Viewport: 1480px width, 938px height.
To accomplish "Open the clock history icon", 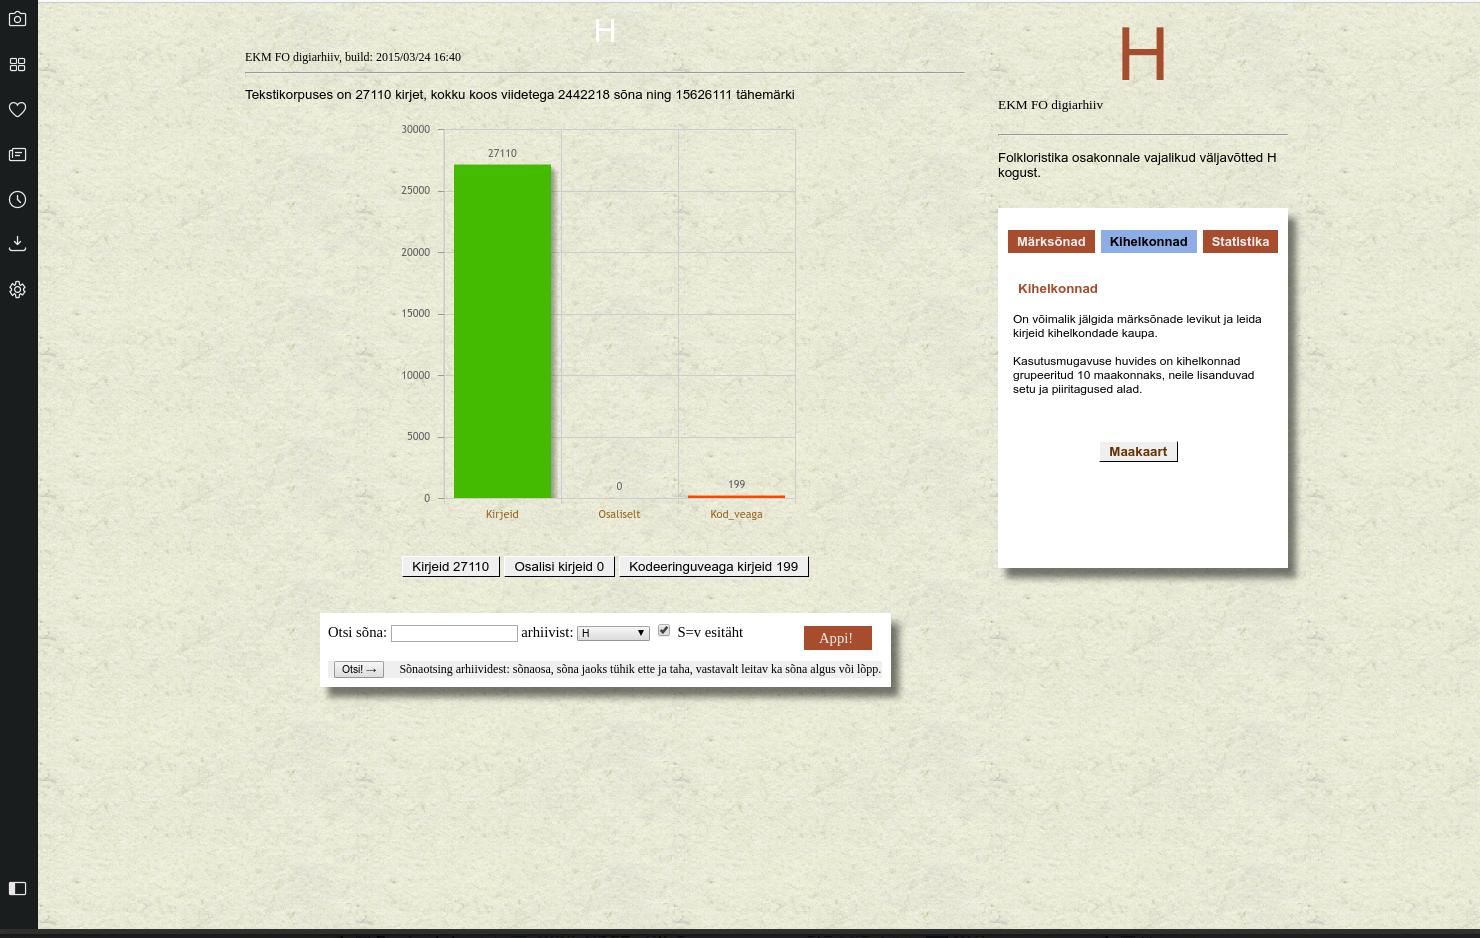I will click(x=17, y=200).
